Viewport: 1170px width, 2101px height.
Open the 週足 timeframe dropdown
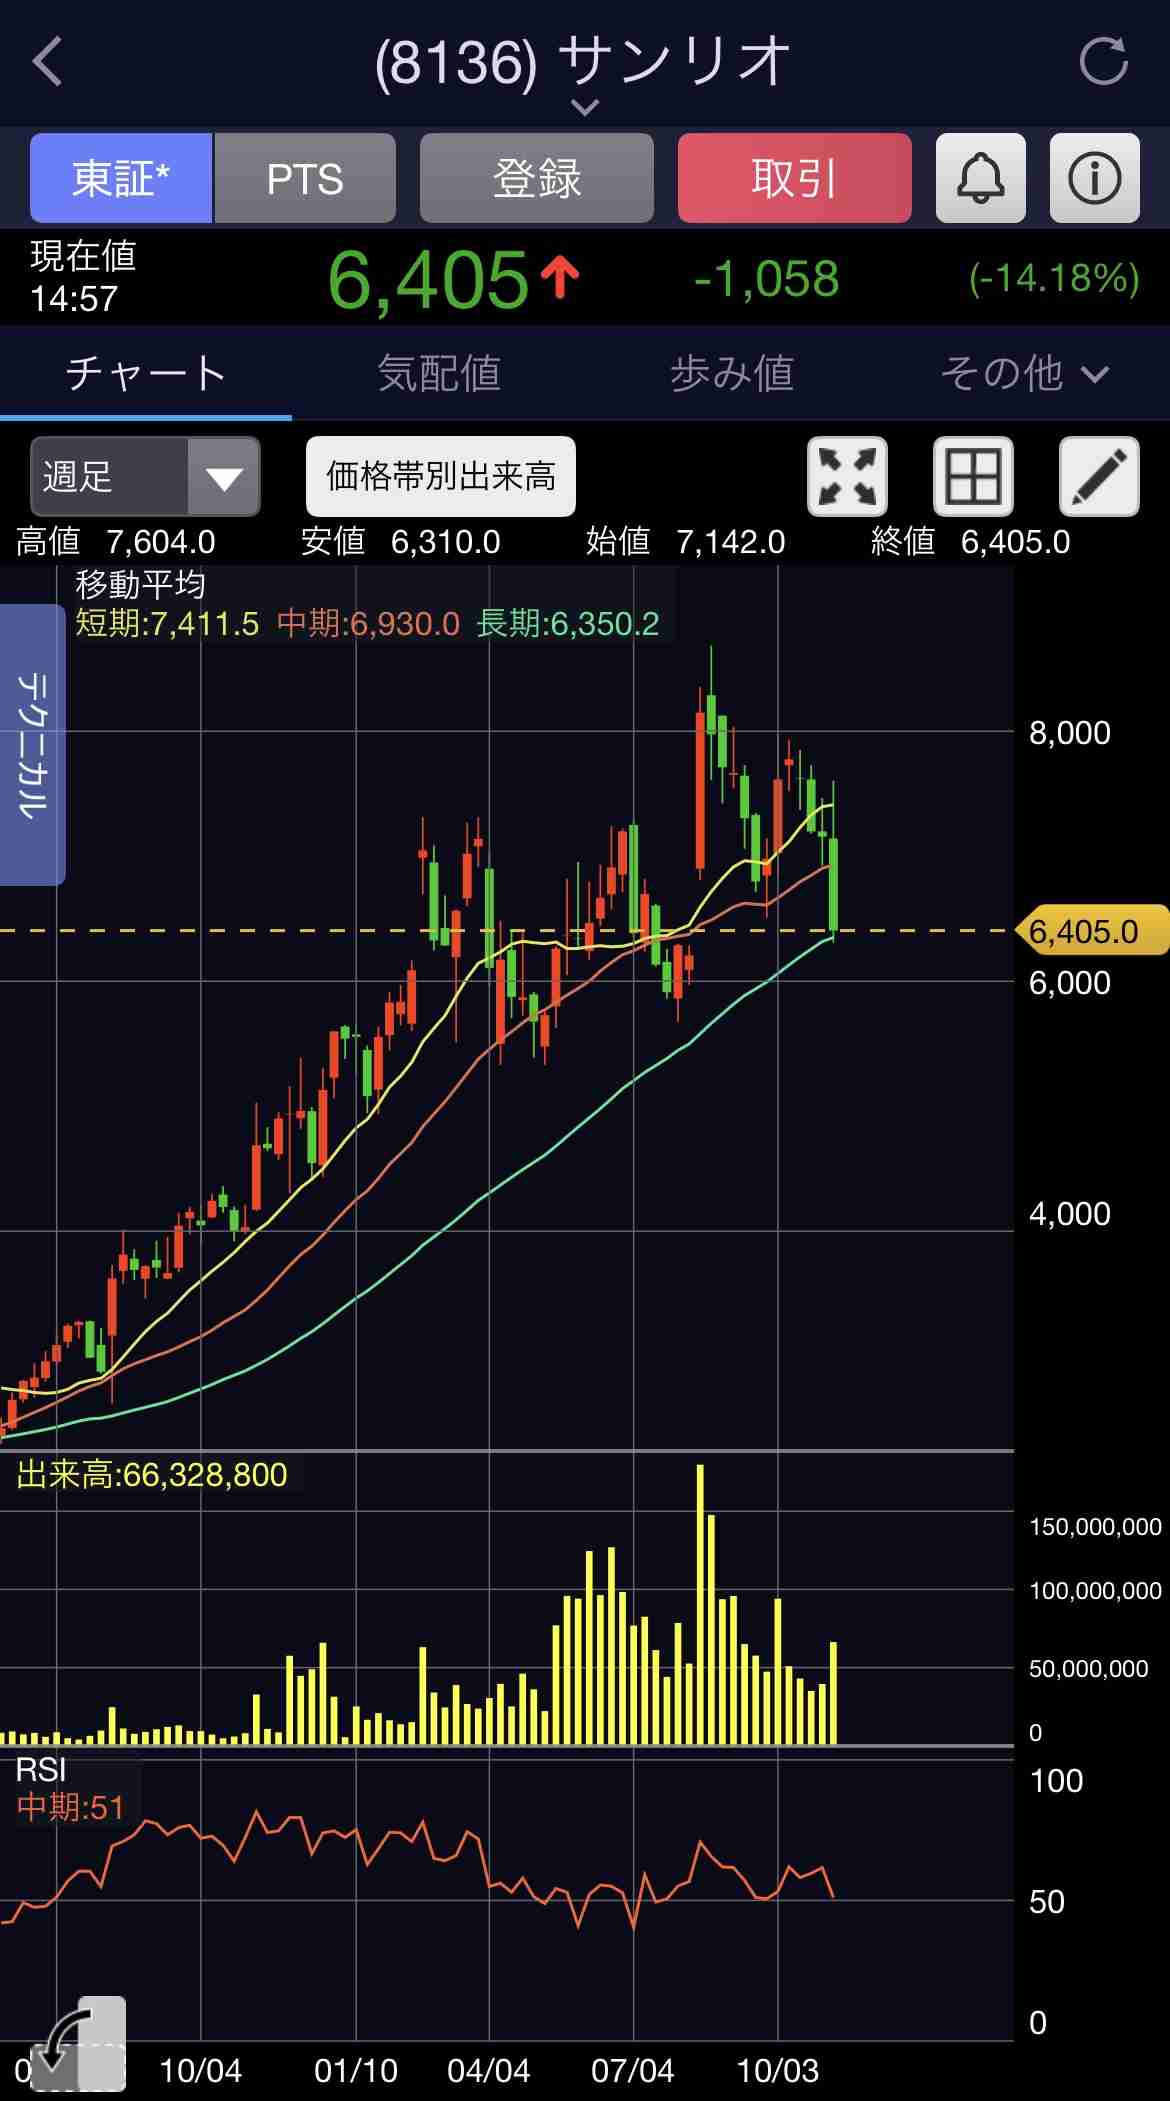(145, 476)
